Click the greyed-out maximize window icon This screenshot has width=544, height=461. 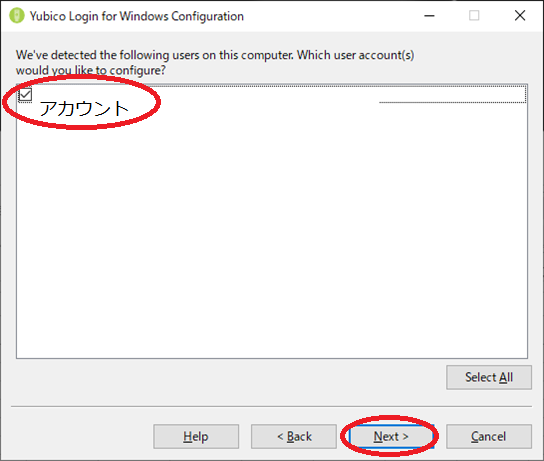coord(474,16)
